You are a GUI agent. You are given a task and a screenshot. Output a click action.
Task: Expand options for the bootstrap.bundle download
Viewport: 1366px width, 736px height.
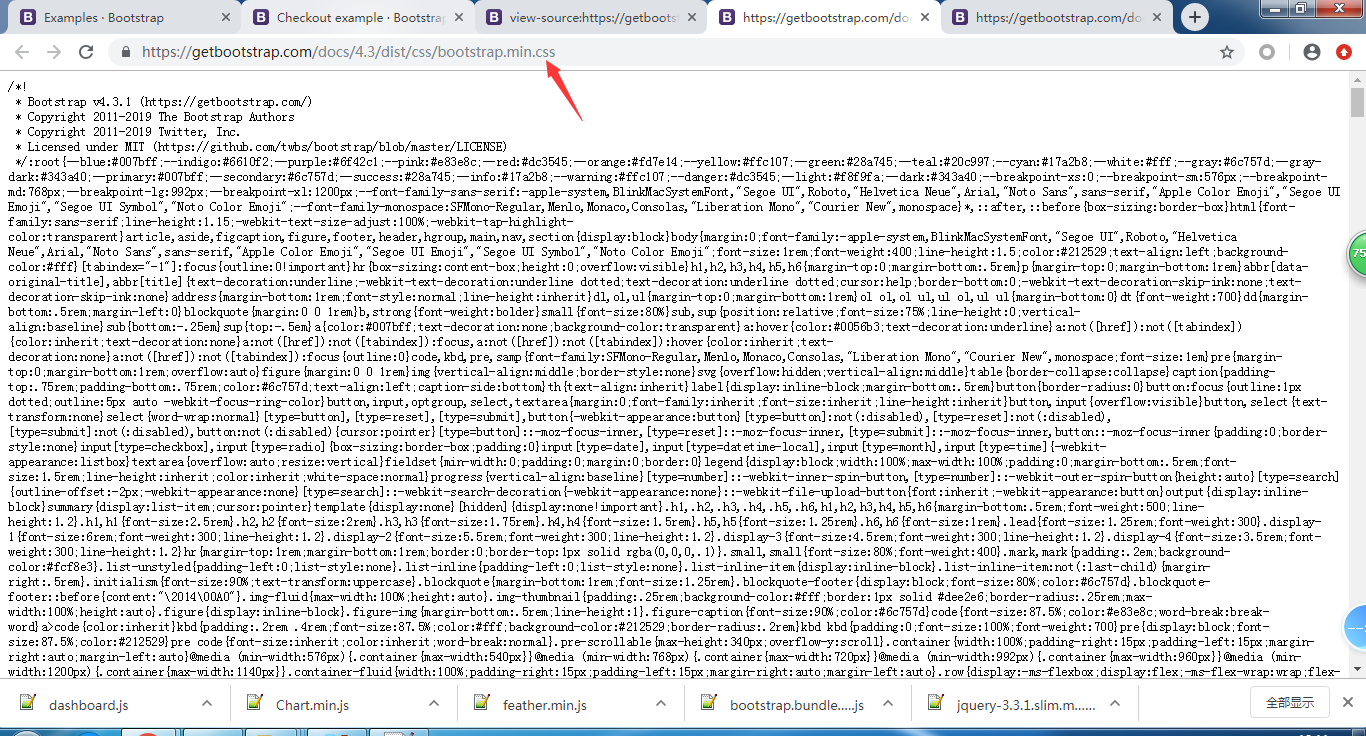(x=888, y=704)
